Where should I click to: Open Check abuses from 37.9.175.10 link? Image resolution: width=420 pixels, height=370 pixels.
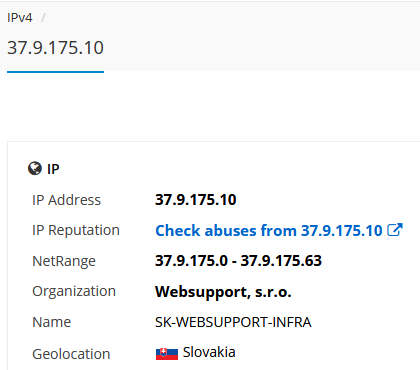[269, 230]
